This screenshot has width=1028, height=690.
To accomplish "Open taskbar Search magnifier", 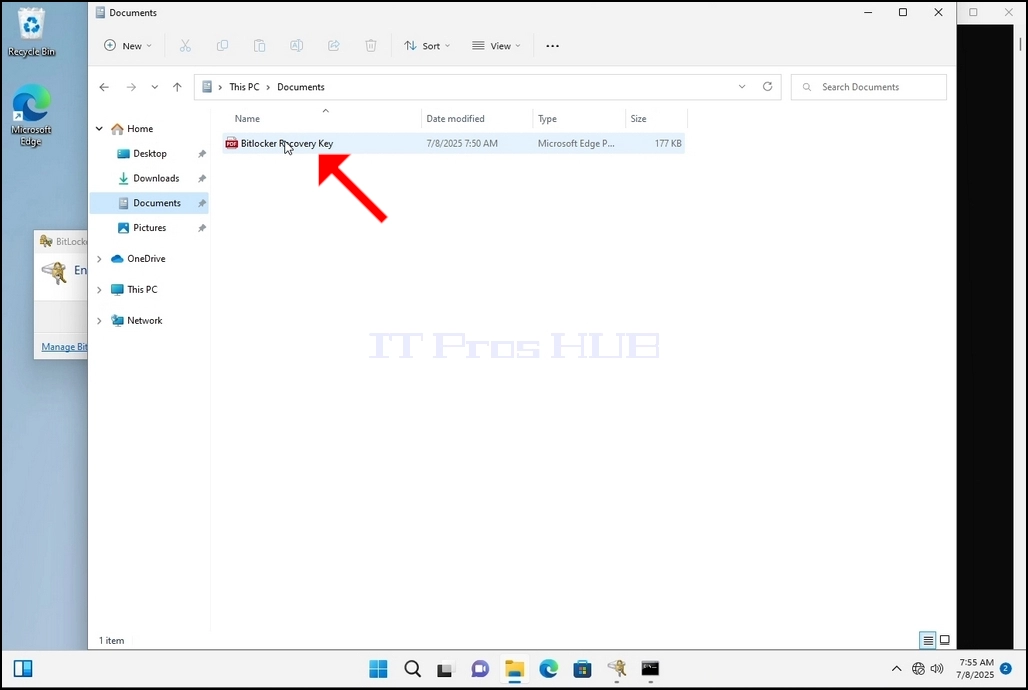I will (x=412, y=669).
